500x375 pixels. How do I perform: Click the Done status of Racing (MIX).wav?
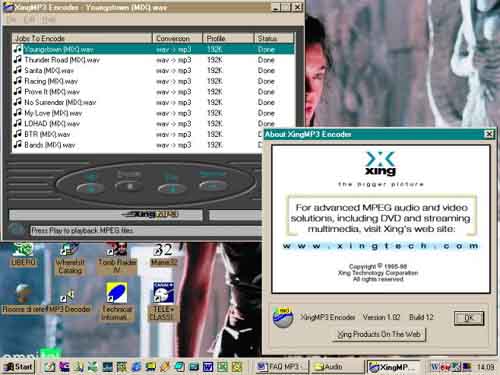click(266, 81)
